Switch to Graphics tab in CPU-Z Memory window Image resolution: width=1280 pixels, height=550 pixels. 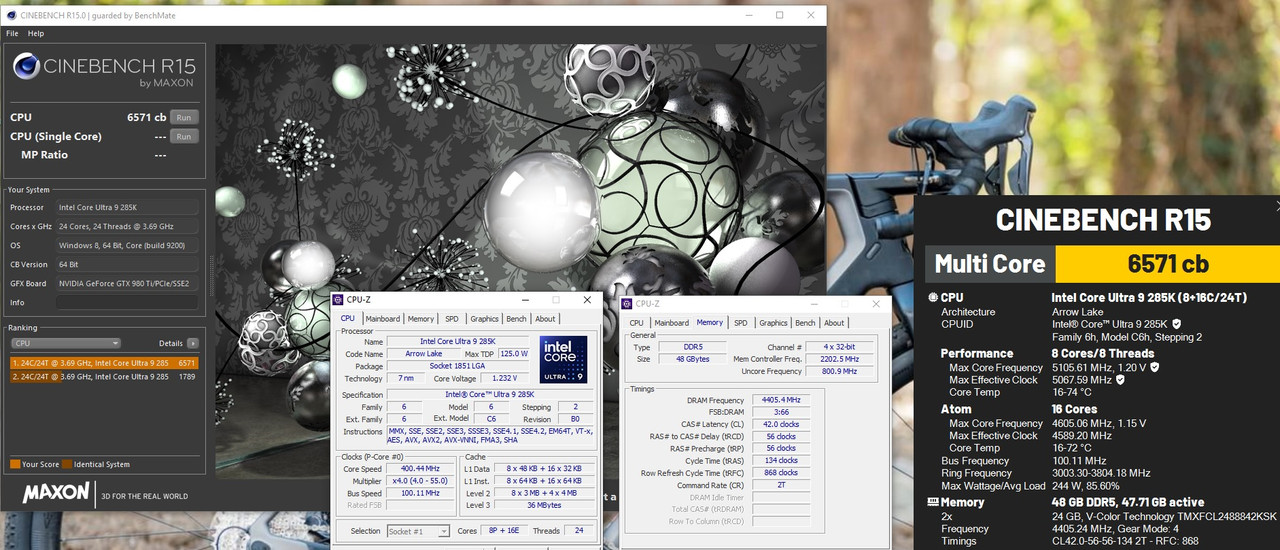point(773,323)
